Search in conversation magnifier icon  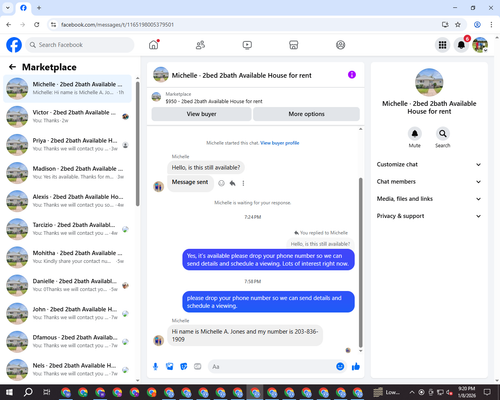(443, 134)
